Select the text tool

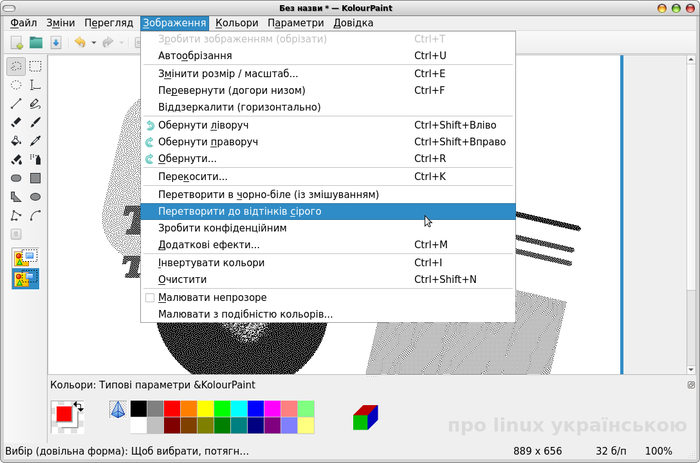[x=35, y=85]
